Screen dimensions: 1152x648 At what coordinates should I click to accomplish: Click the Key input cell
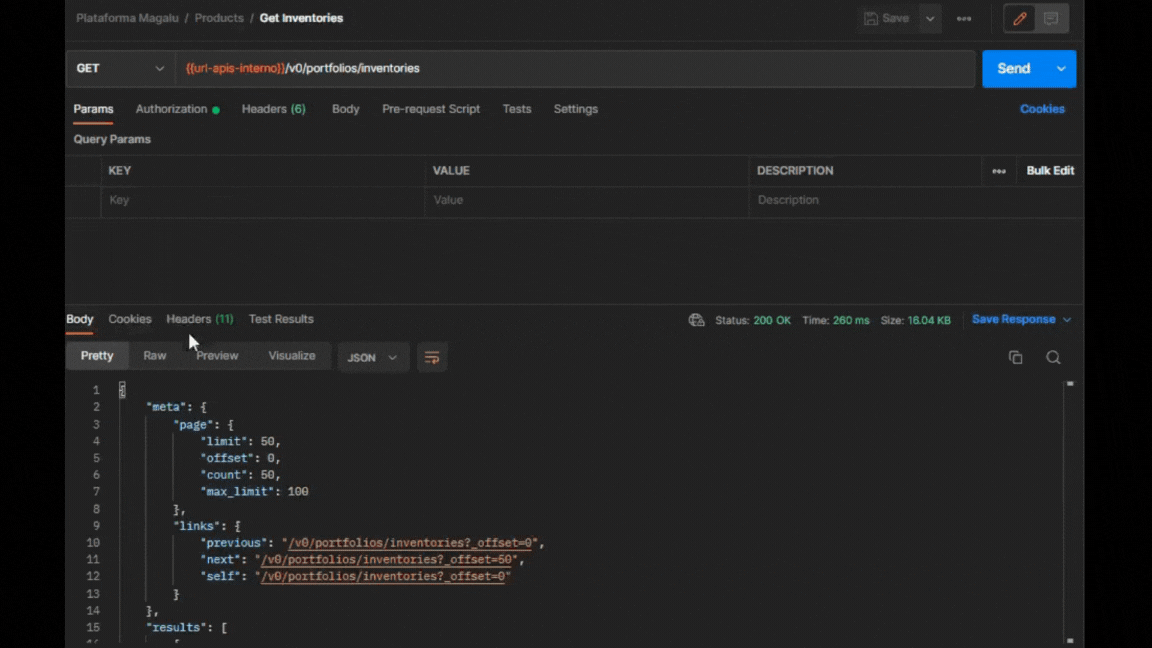coord(262,200)
